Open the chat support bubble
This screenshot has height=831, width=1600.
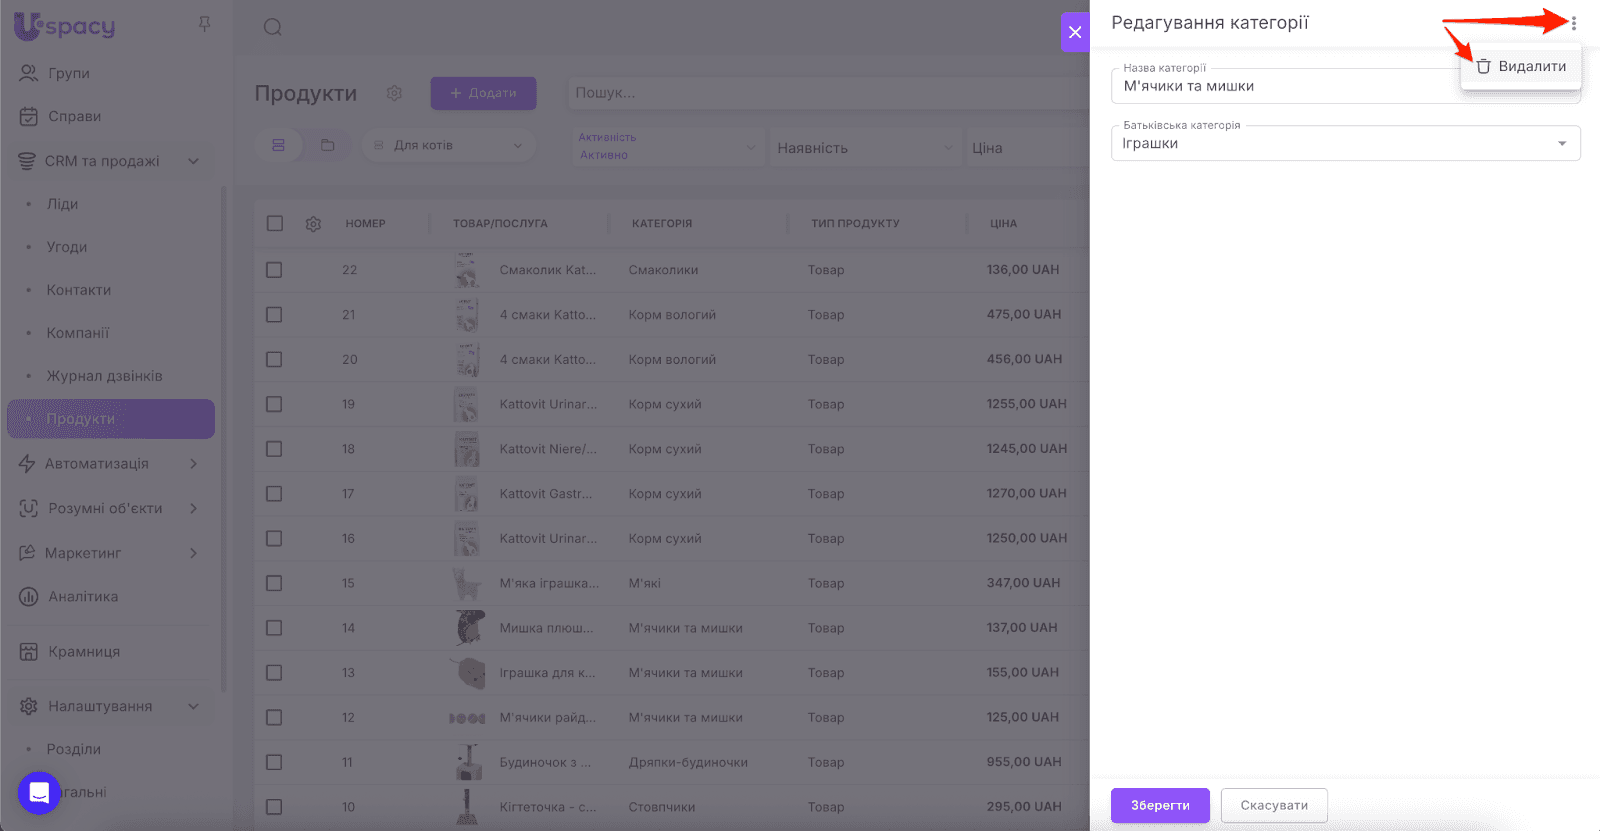coord(39,793)
